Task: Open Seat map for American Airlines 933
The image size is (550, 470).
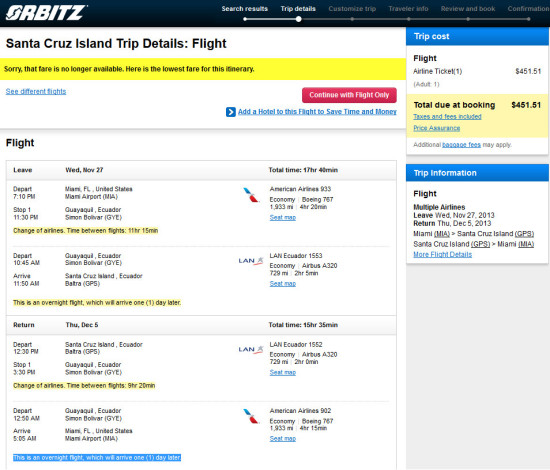Action: 283,217
